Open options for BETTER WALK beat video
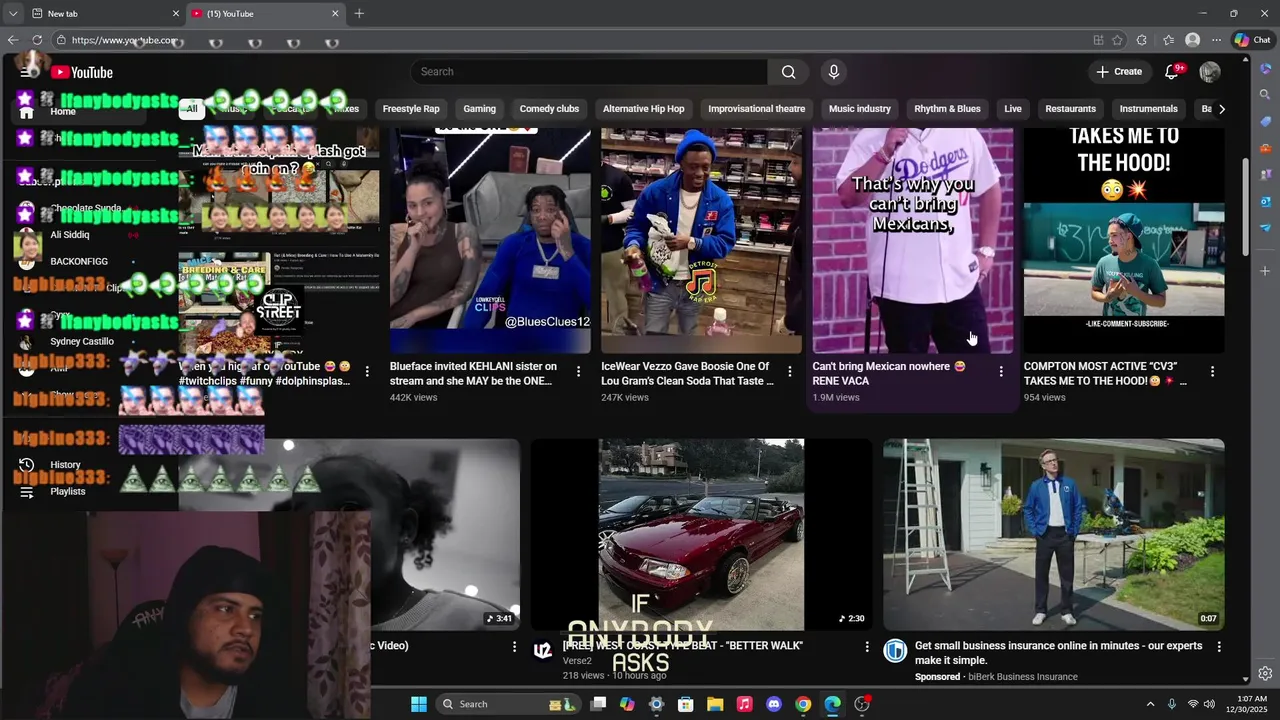The width and height of the screenshot is (1280, 720). click(867, 647)
